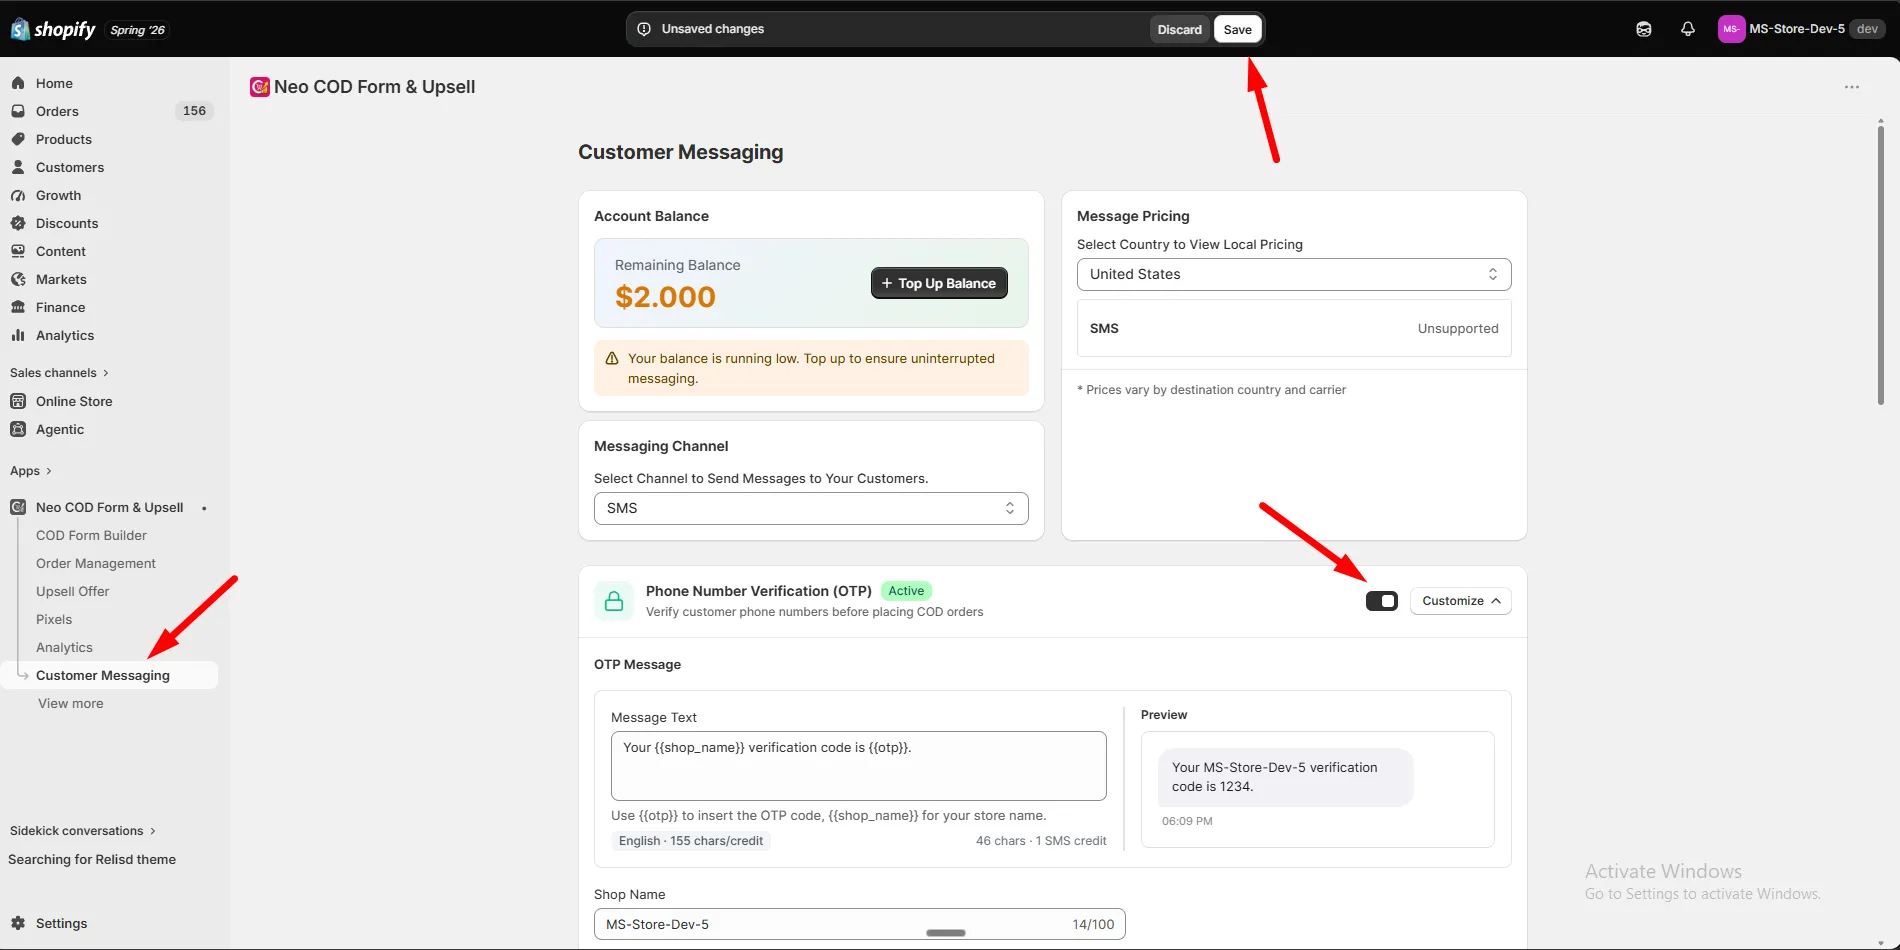1900x950 pixels.
Task: Click the Agentic channel icon
Action: coord(18,429)
